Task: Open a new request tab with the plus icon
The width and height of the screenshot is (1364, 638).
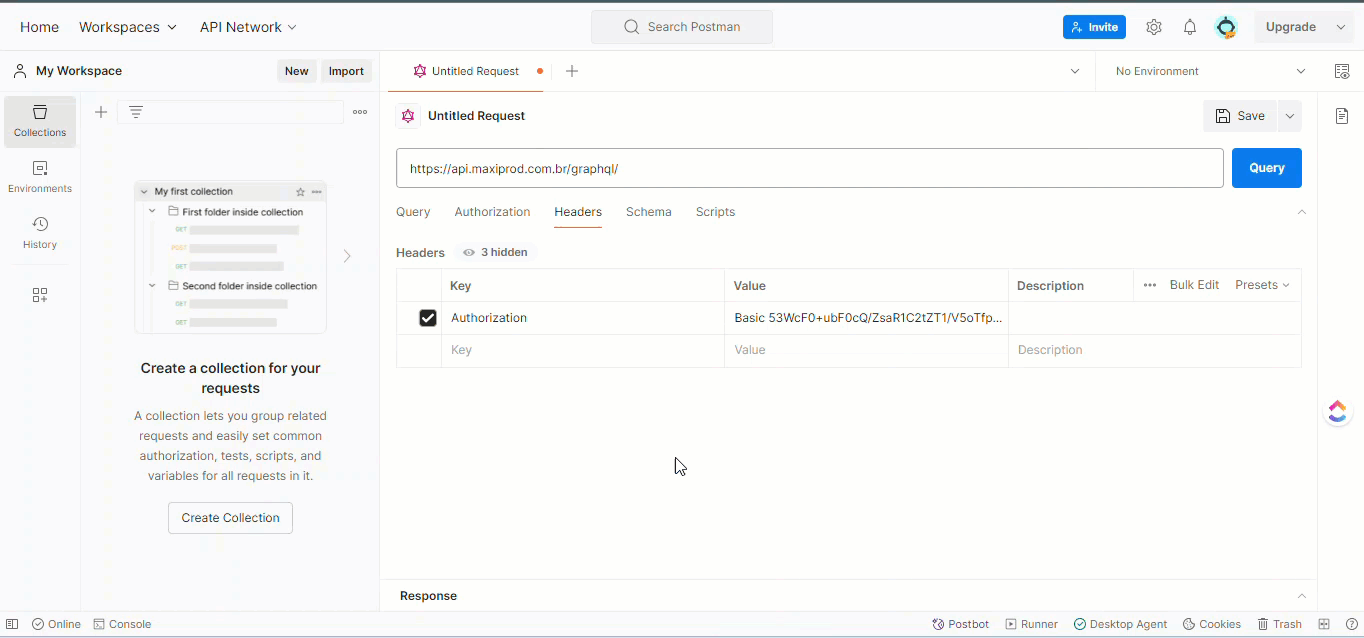Action: [x=572, y=71]
